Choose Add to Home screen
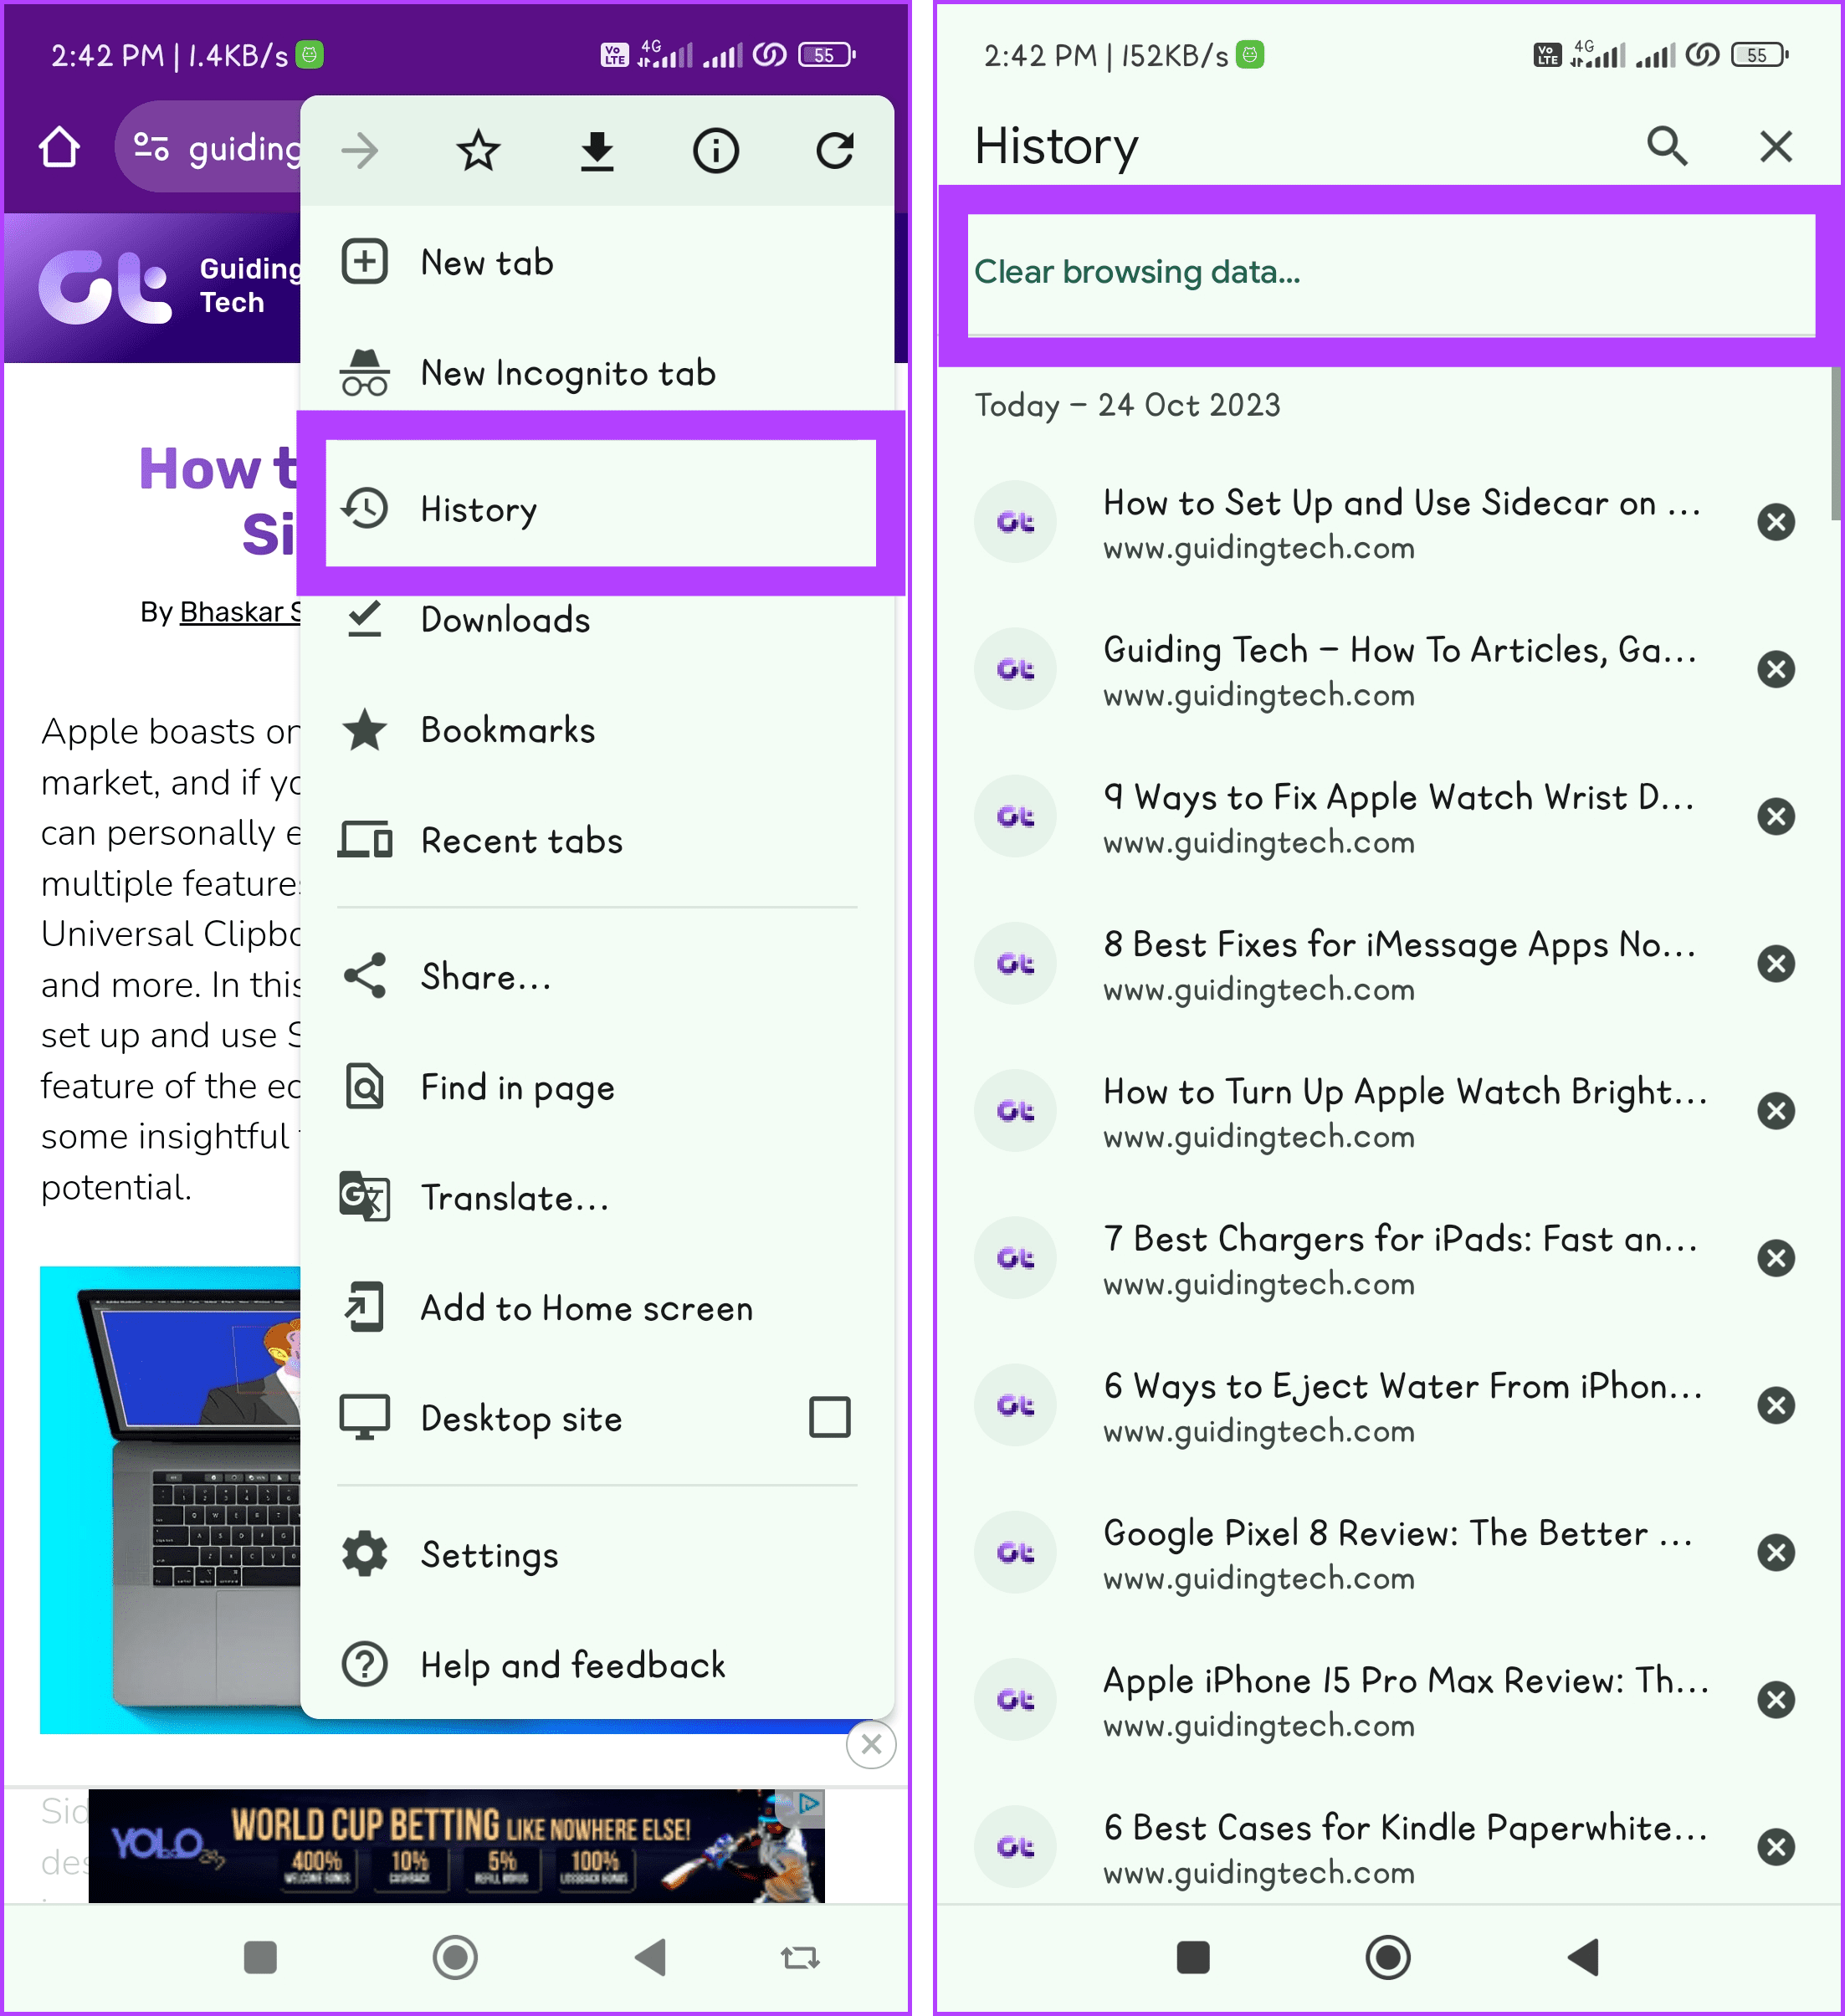The height and width of the screenshot is (2016, 1845). 597,1308
